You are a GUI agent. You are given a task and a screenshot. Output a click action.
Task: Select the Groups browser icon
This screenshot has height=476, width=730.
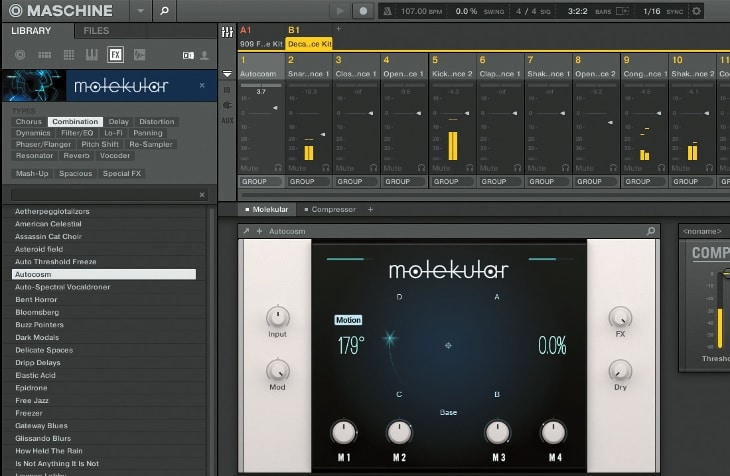(44, 55)
